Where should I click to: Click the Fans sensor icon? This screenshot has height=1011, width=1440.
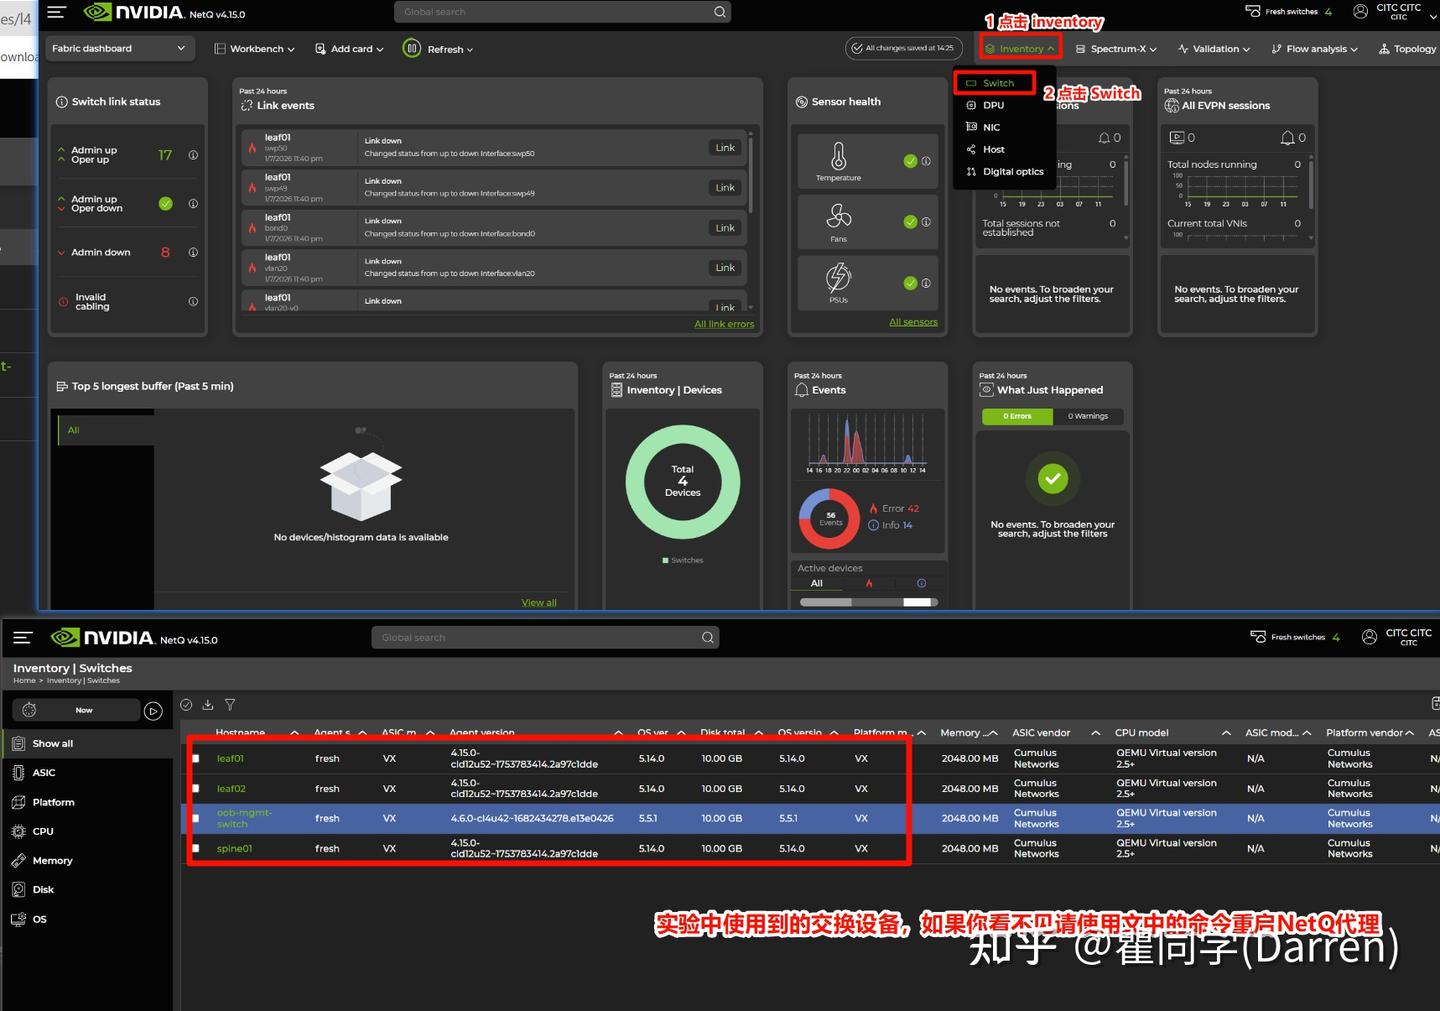[838, 216]
